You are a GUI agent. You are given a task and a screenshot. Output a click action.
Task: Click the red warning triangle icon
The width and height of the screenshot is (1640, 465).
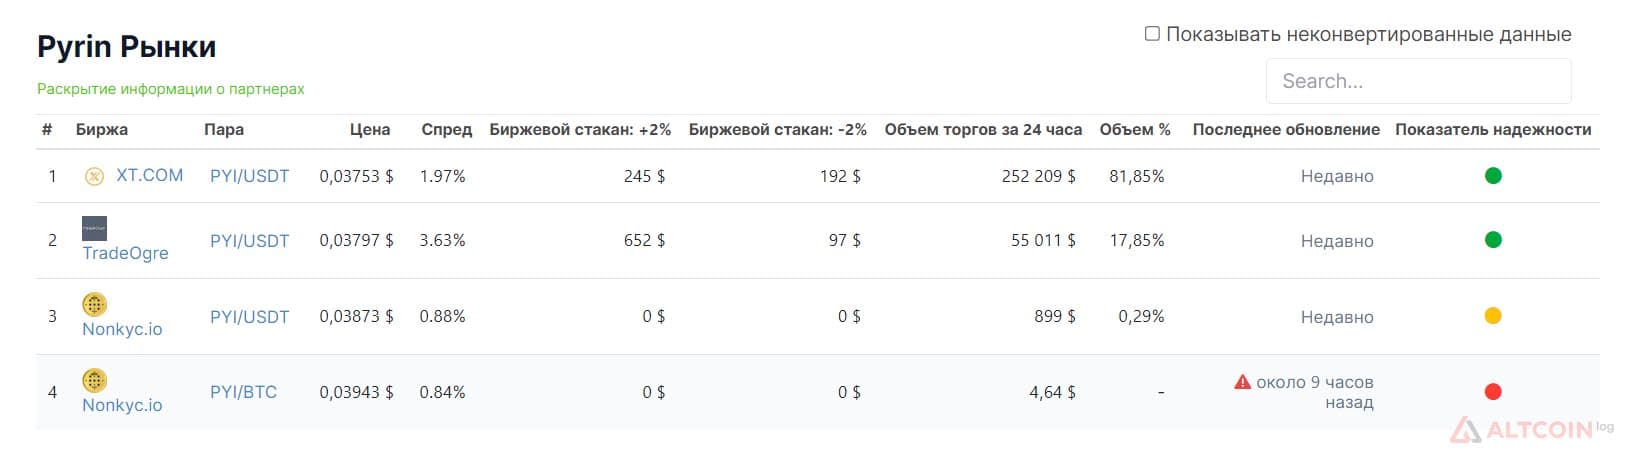(1242, 382)
